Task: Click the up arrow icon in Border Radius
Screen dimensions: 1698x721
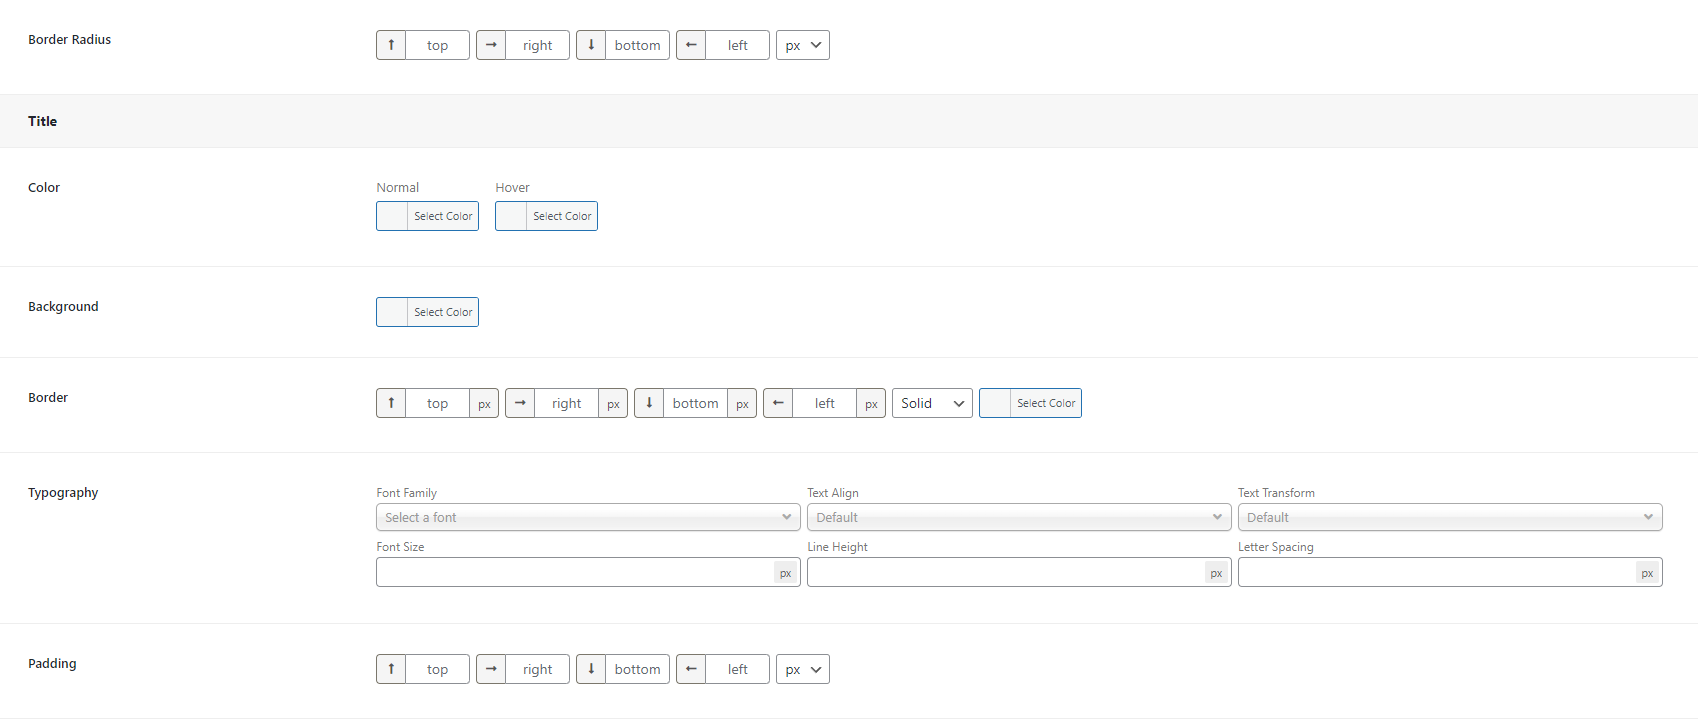Action: tap(391, 45)
